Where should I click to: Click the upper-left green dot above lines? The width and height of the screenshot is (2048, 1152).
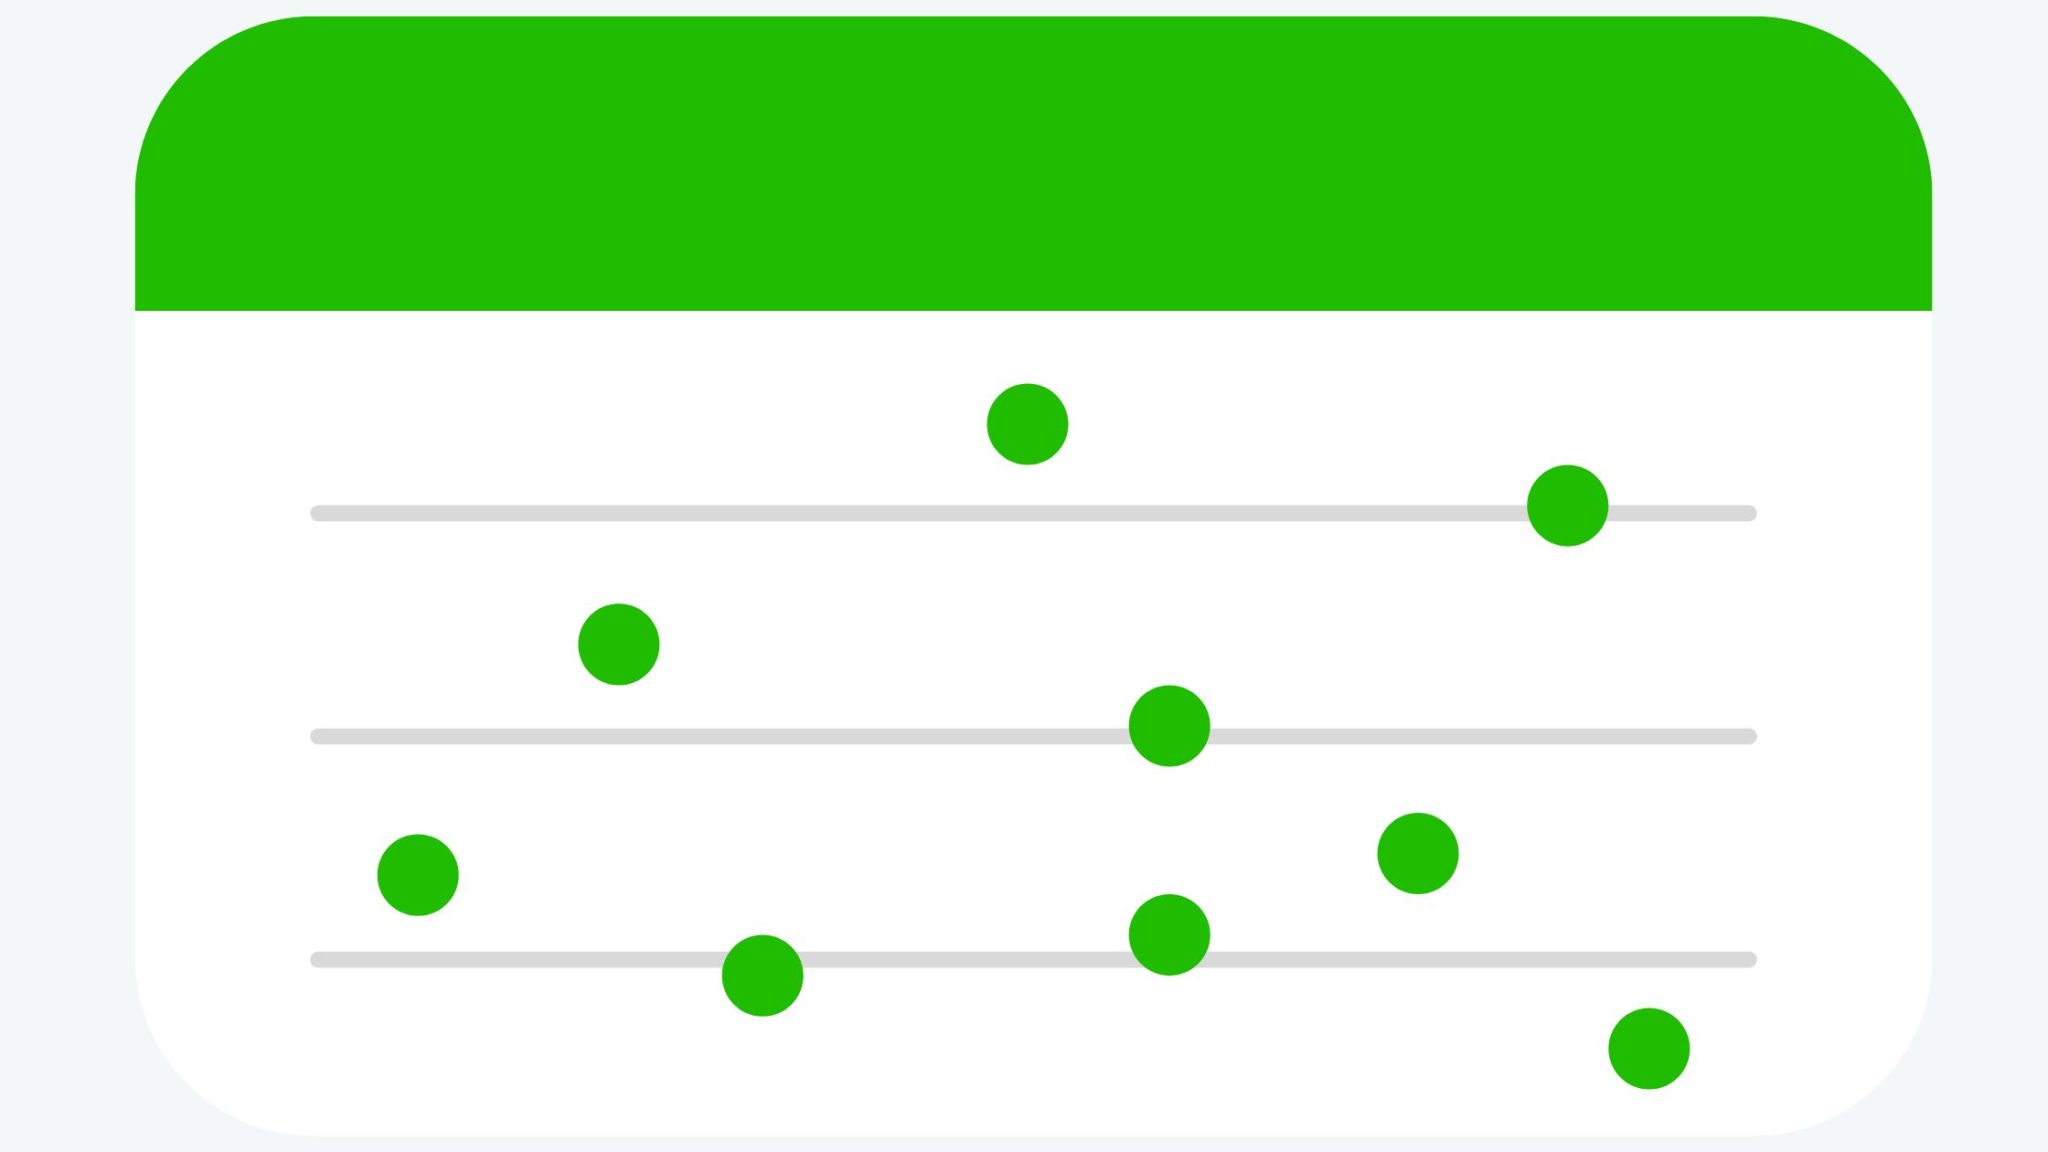(x=1027, y=422)
